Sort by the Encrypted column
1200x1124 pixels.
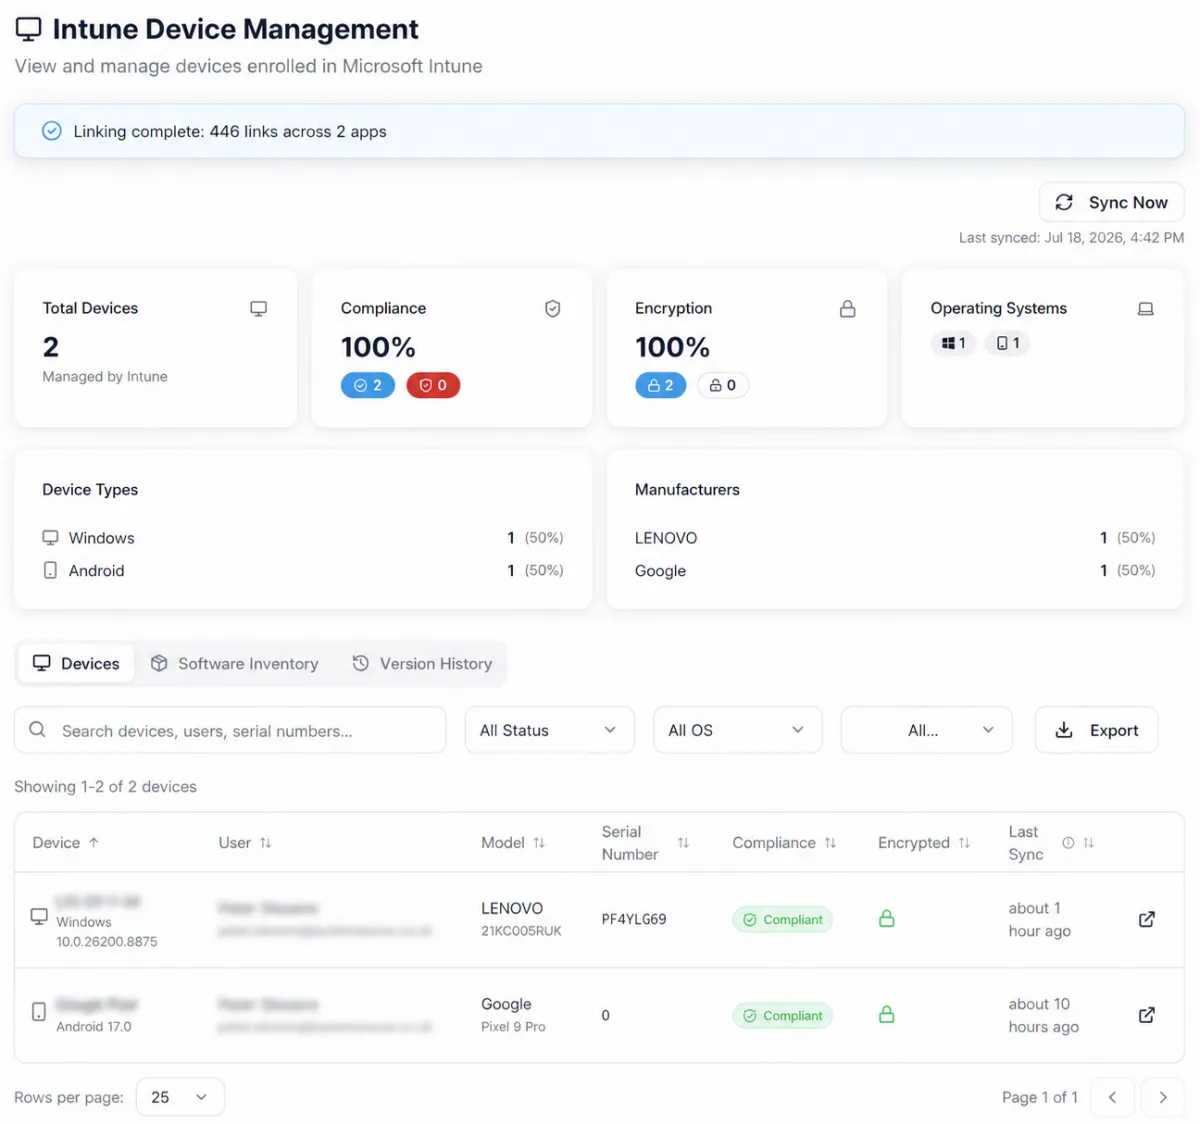(x=924, y=843)
